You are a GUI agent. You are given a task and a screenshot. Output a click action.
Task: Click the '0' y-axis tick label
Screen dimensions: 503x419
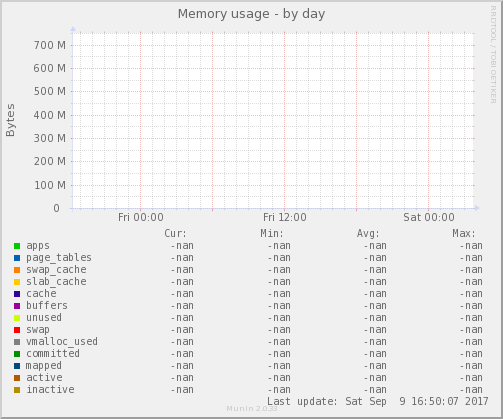[56, 208]
